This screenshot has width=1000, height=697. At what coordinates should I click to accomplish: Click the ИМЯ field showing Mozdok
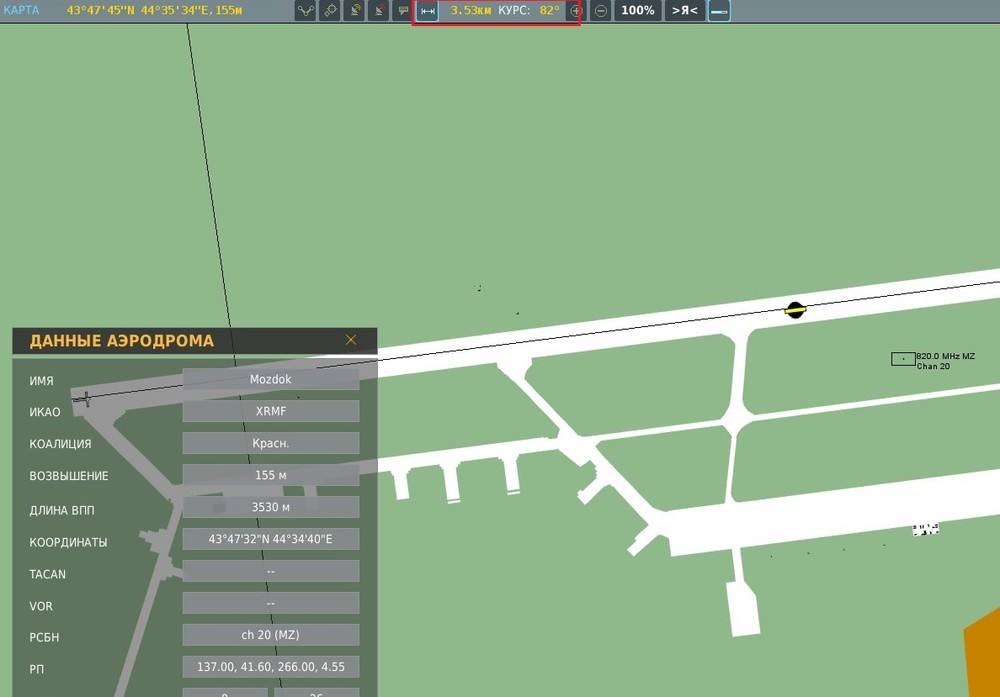270,379
